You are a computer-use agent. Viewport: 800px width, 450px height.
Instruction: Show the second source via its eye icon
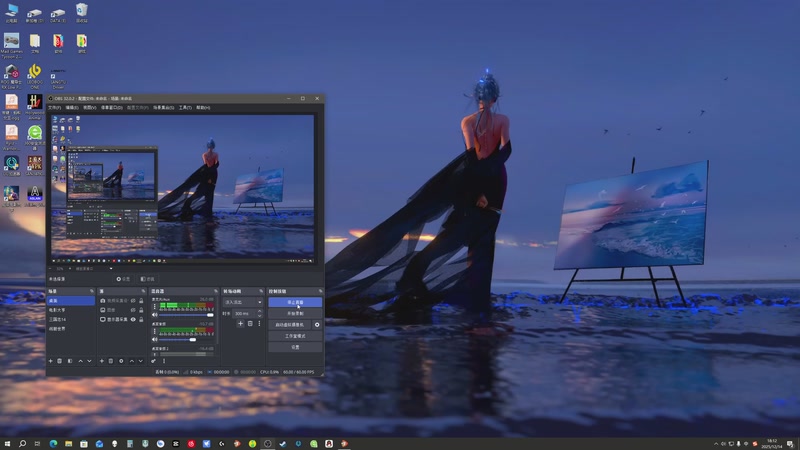pos(133,310)
